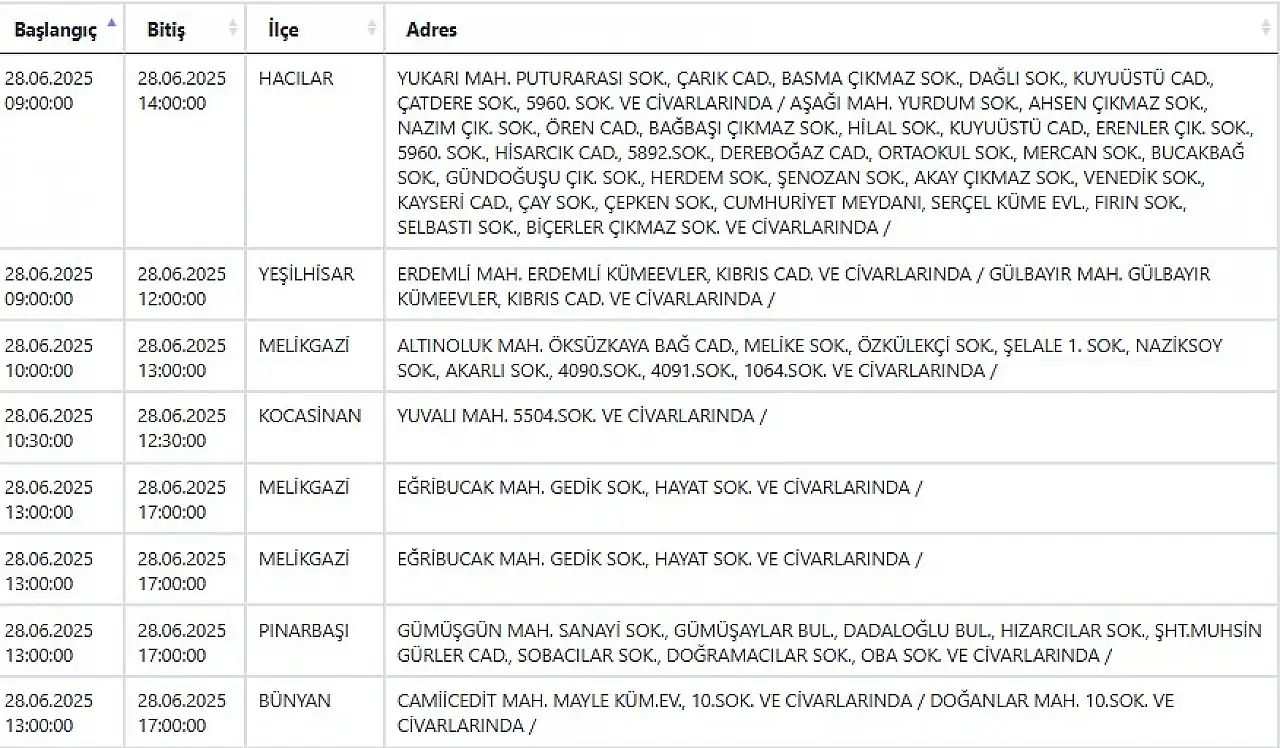Select the Bitiş header label

166,30
